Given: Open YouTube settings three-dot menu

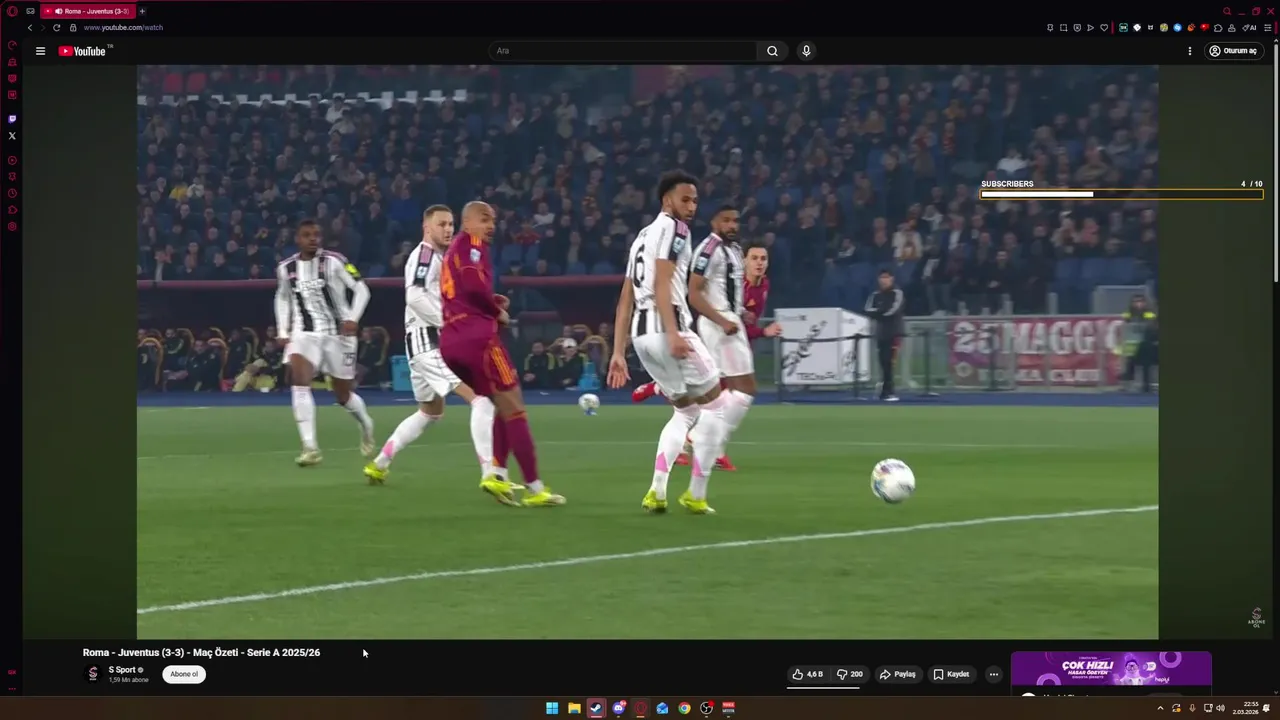Looking at the screenshot, I should click(x=1190, y=51).
